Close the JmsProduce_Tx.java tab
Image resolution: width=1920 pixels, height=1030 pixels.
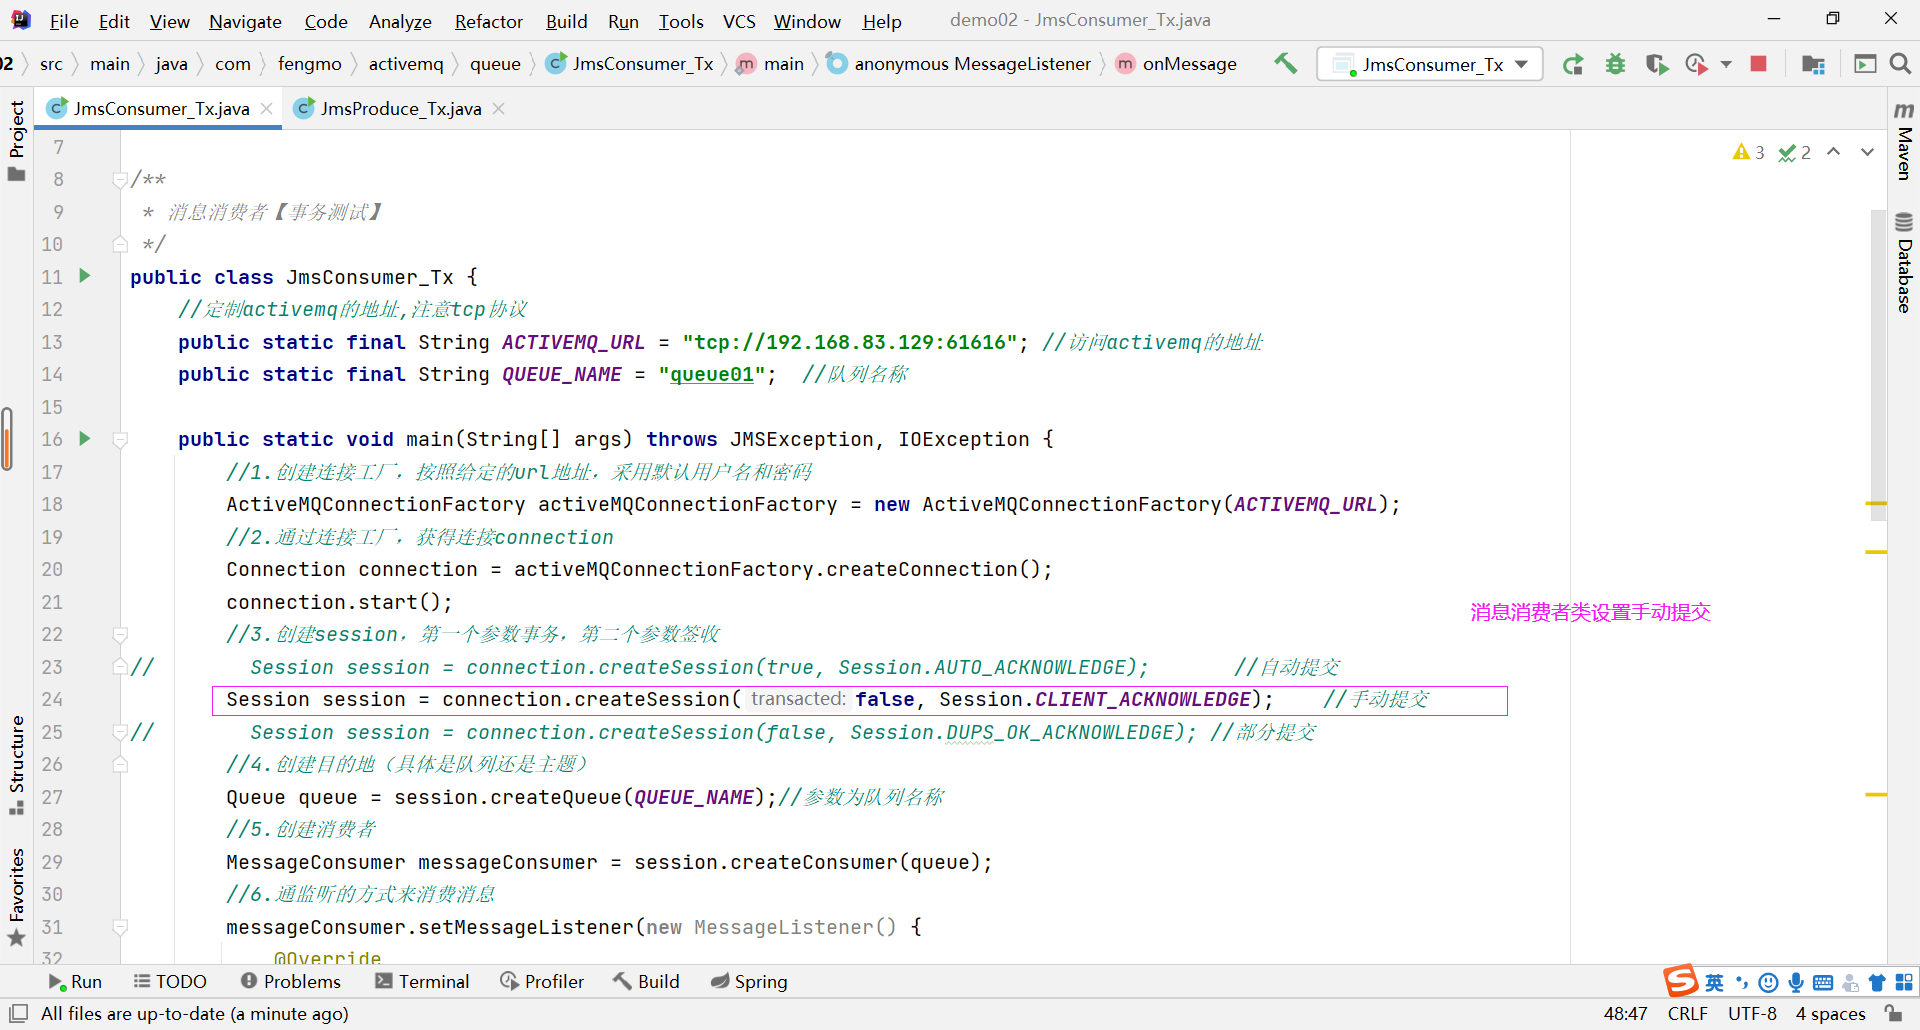click(498, 108)
